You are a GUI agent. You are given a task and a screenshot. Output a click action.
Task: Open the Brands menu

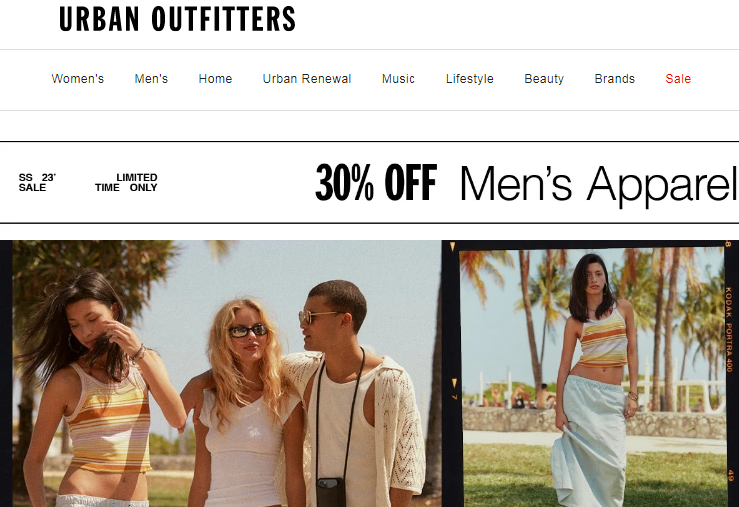(615, 79)
